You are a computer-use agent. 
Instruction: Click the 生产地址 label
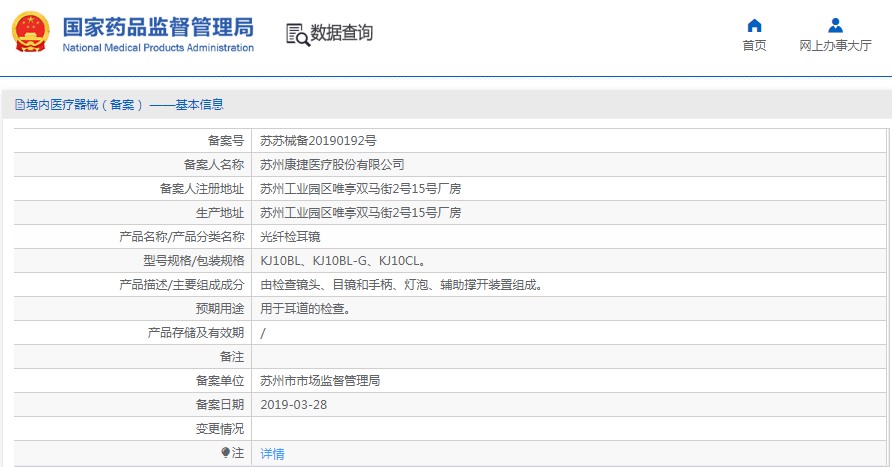[220, 212]
